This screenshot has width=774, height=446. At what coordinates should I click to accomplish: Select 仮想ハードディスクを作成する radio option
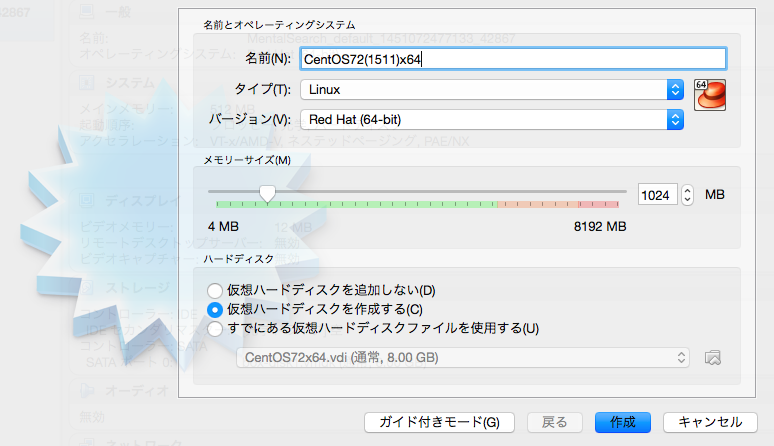tap(215, 310)
